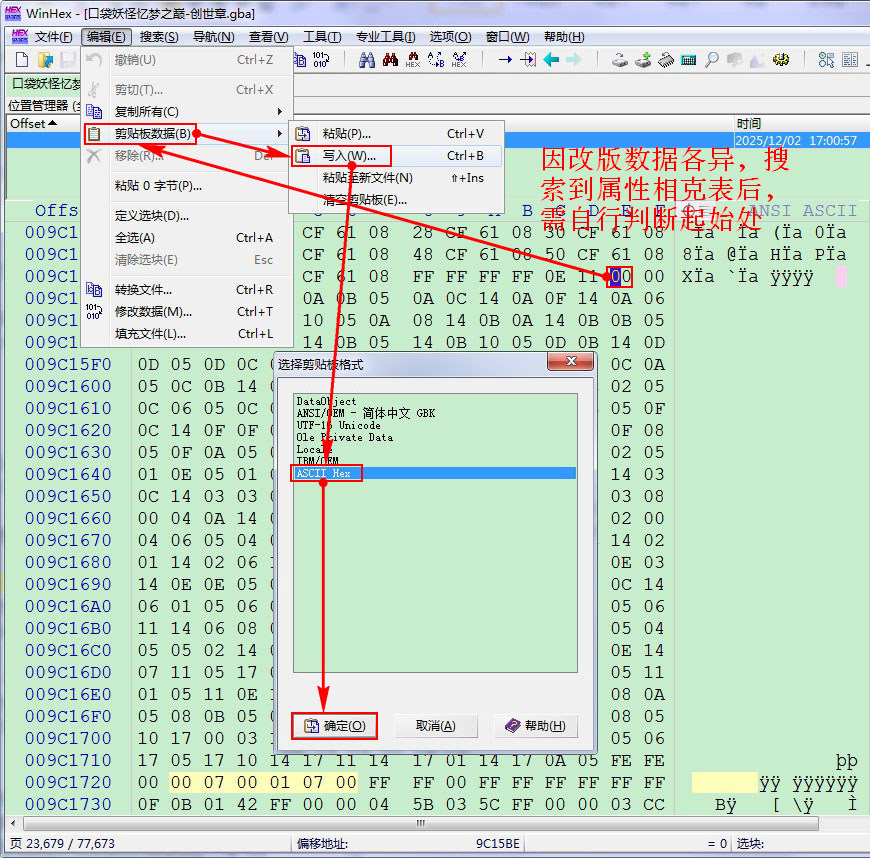The height and width of the screenshot is (858, 870).
Task: Click the Open file folder icon
Action: (x=45, y=59)
